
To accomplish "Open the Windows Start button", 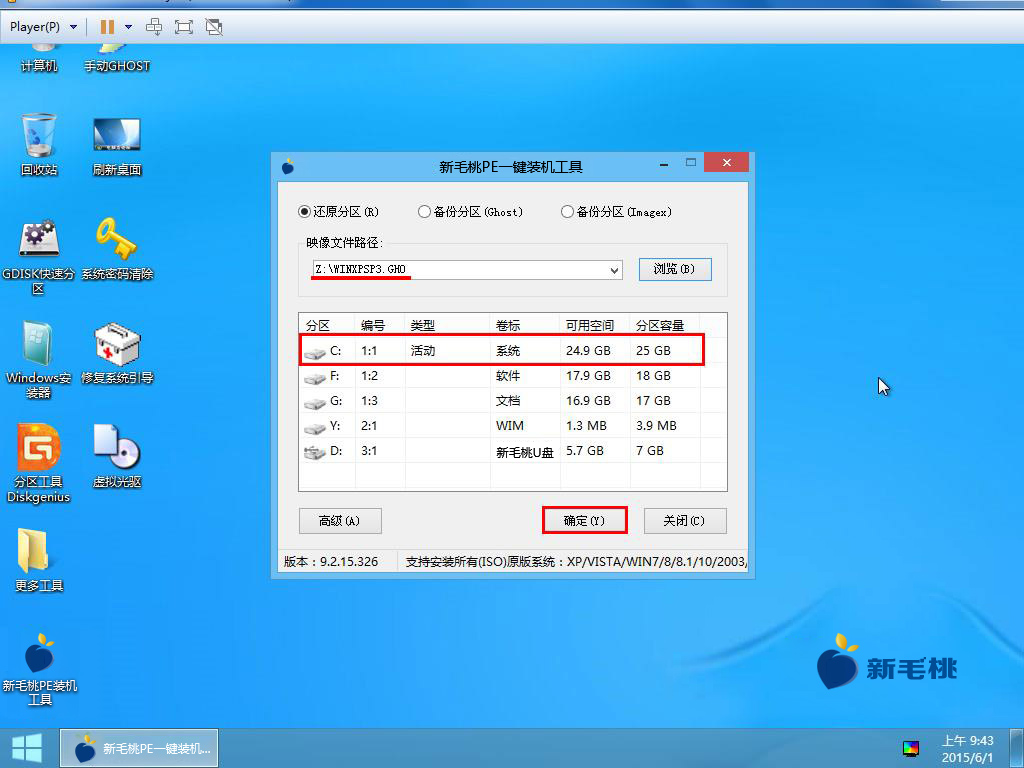I will tap(27, 748).
